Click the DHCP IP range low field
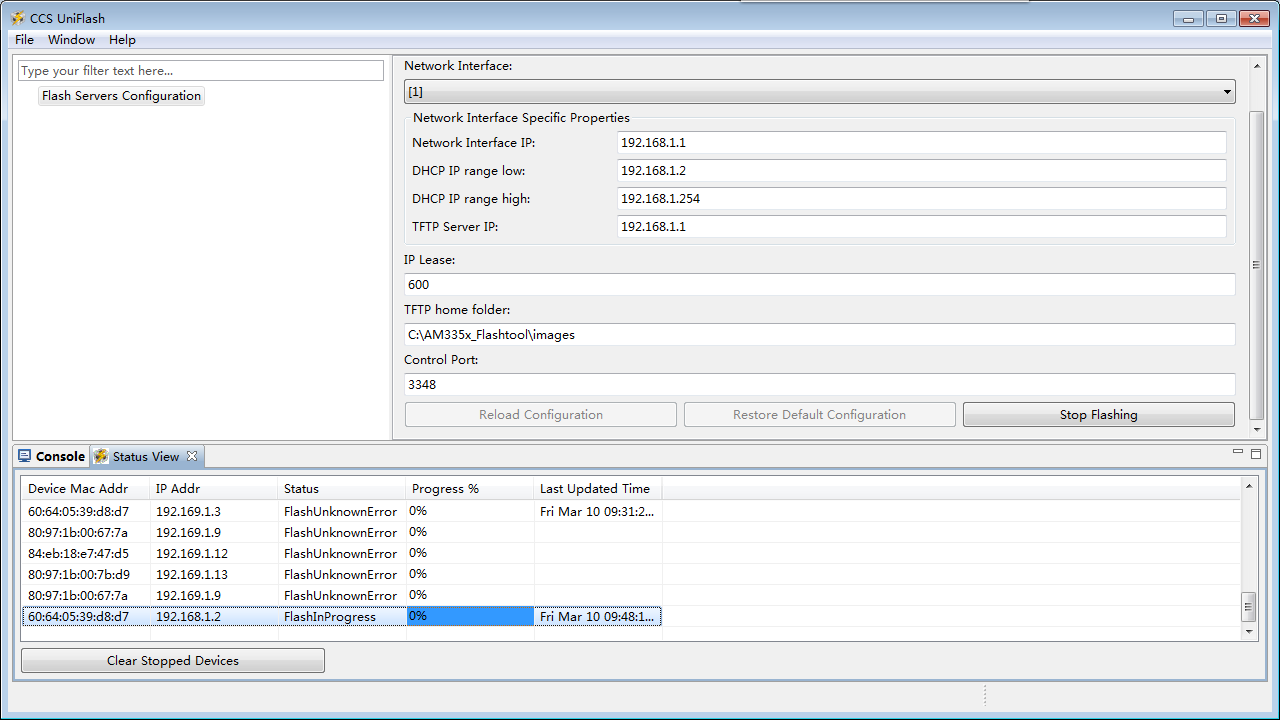Viewport: 1280px width, 720px height. 922,171
